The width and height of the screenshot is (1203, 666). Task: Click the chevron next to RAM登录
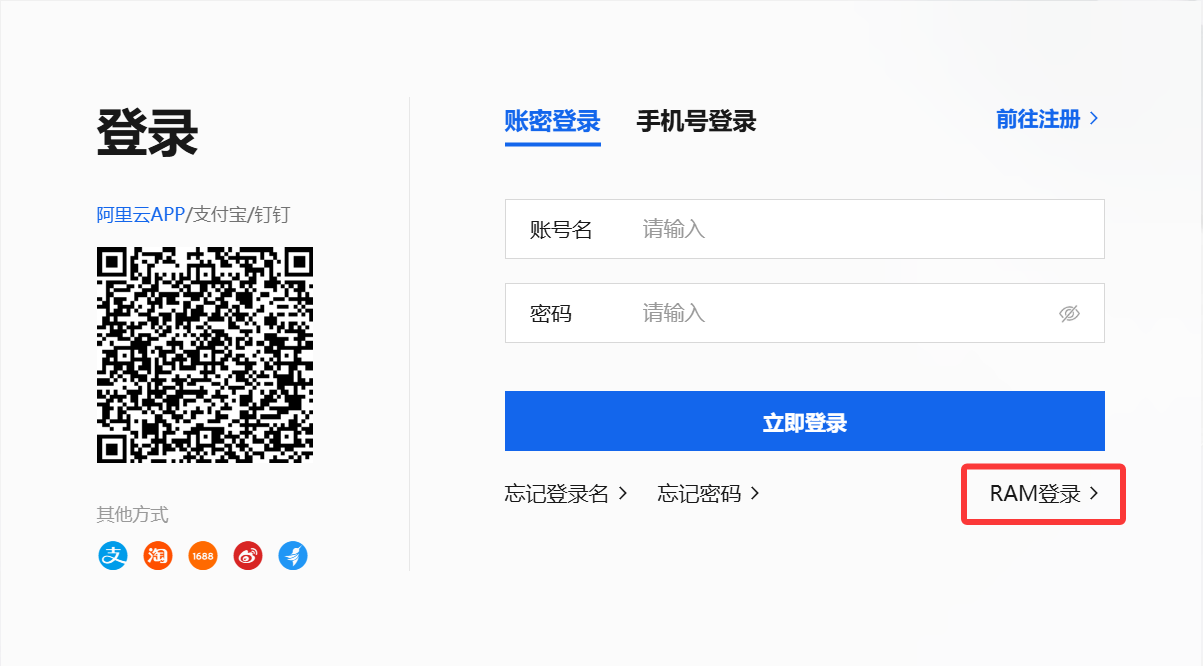tap(1093, 493)
